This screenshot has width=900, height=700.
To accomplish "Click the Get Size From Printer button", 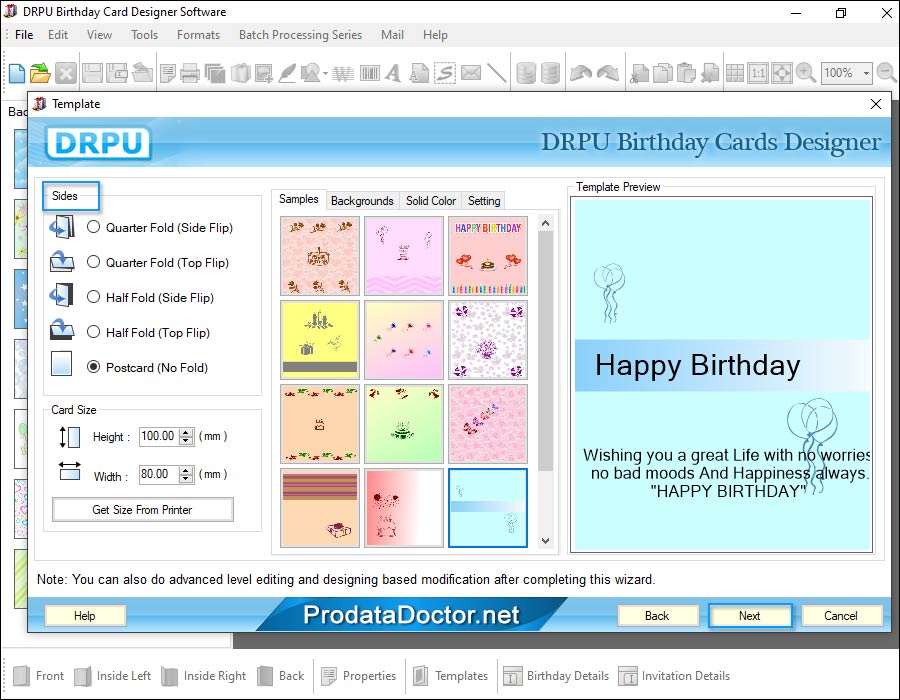I will [x=142, y=510].
